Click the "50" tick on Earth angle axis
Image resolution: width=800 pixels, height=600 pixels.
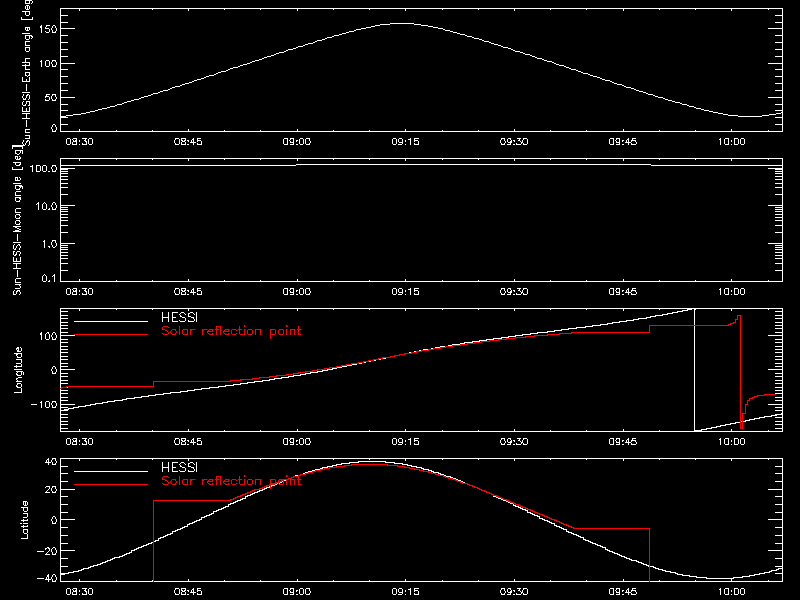pos(51,97)
